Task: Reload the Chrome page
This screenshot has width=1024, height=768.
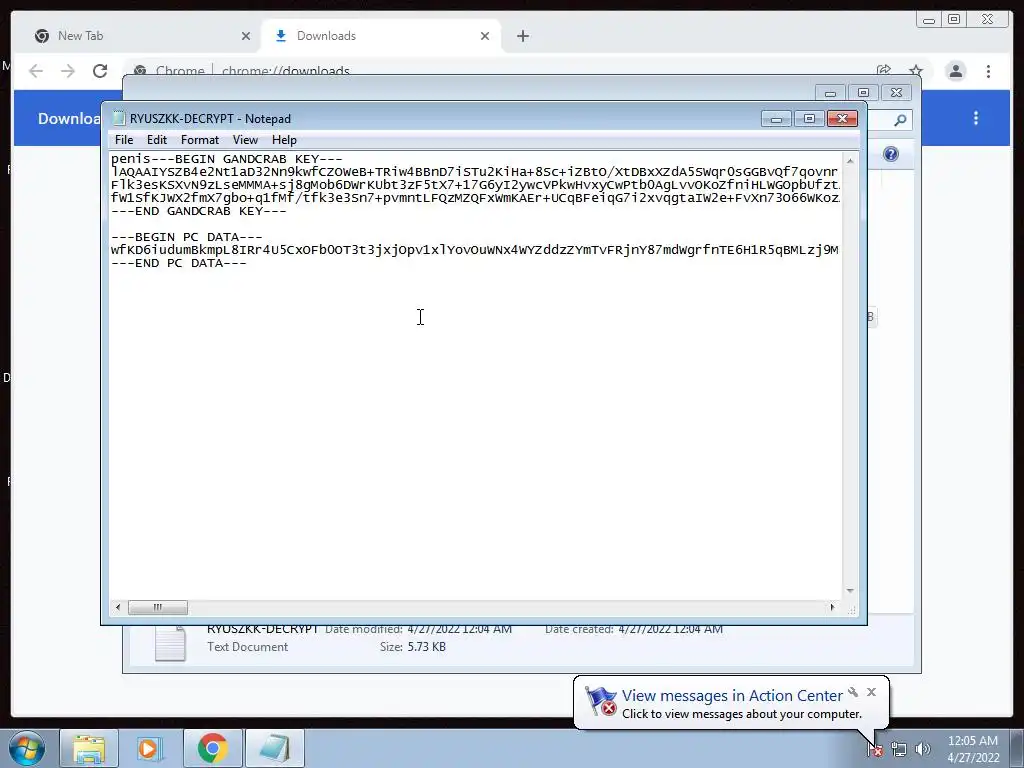Action: point(100,71)
